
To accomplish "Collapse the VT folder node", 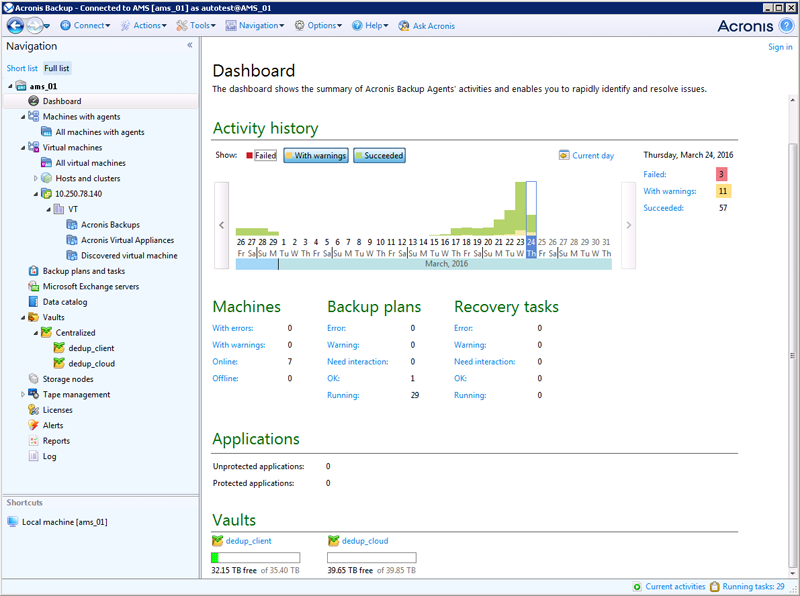I will pos(48,209).
